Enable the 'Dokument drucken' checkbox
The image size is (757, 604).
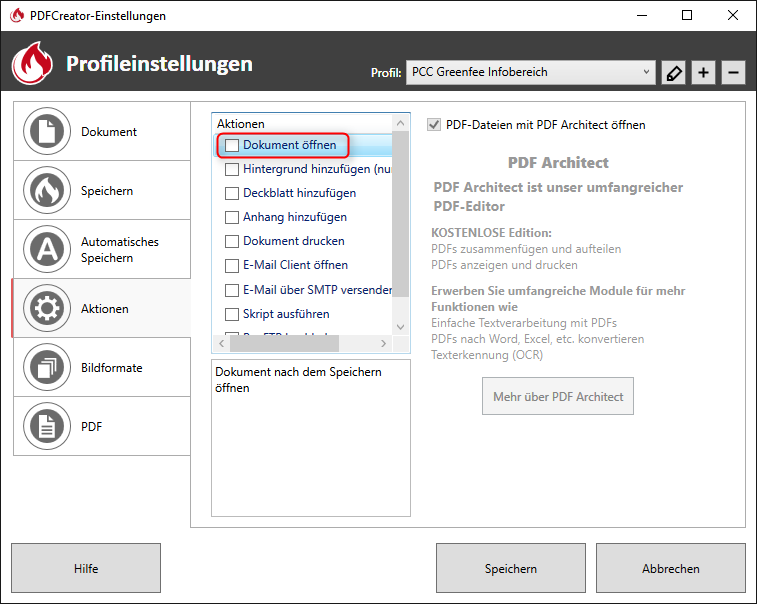pos(232,241)
